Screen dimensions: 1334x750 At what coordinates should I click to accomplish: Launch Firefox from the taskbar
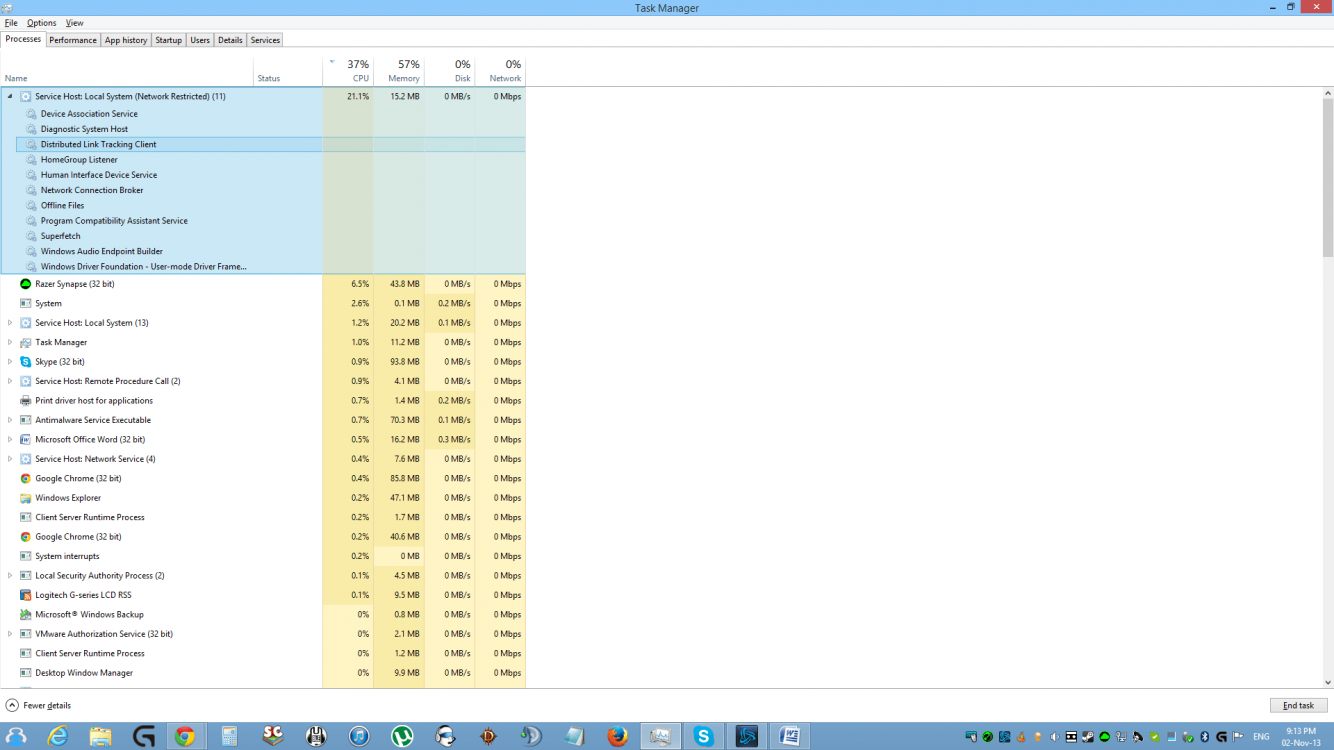click(617, 737)
